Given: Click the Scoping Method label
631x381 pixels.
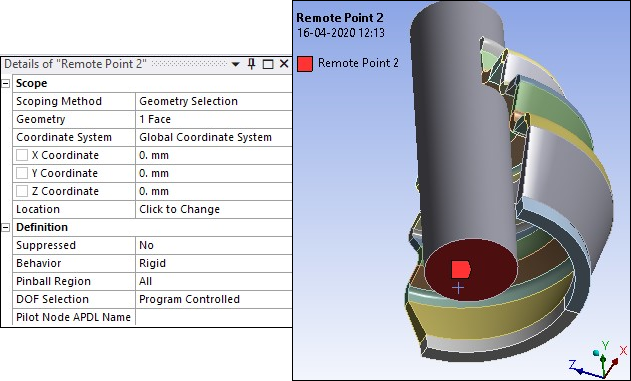Looking at the screenshot, I should point(59,101).
